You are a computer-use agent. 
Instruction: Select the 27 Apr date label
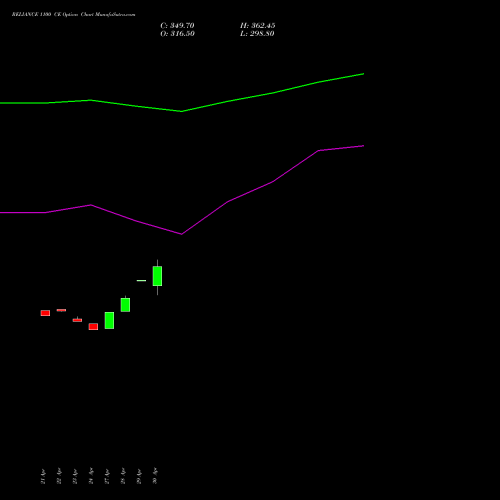[107, 476]
